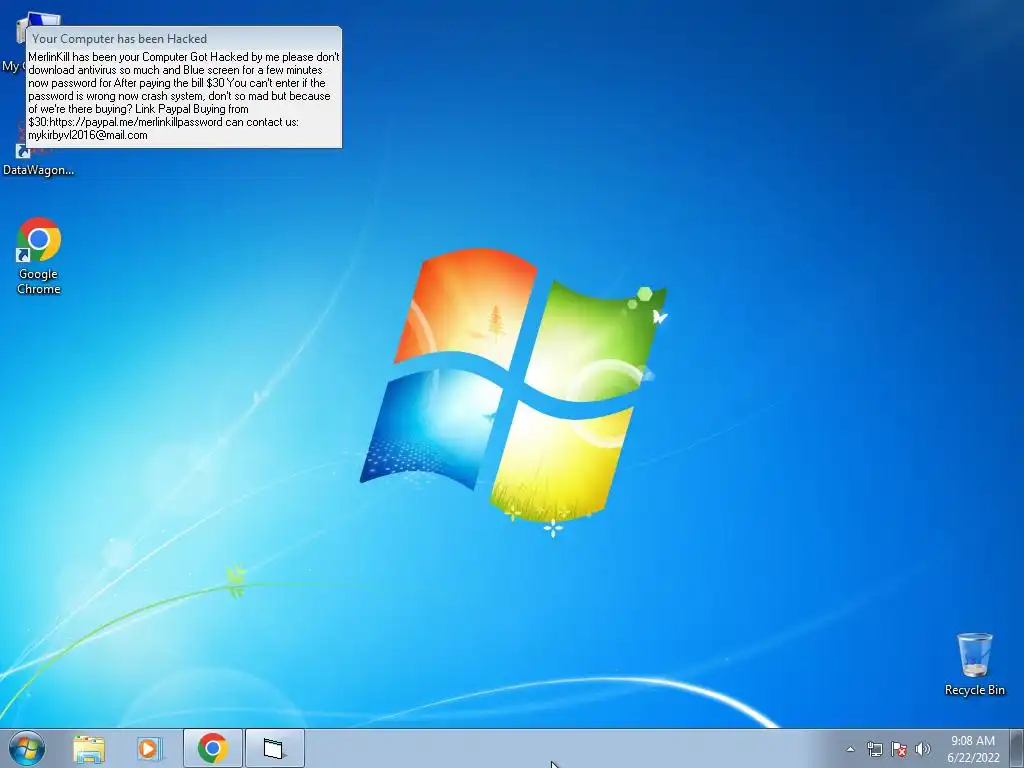
Task: Open Google Chrome desktop shortcut
Action: pos(39,255)
